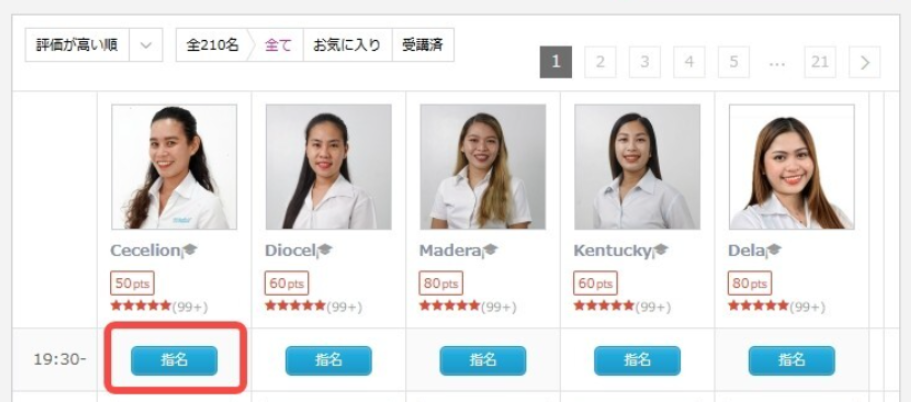Screen dimensions: 911x402
Task: Click graduation cap icon beside Cecelion
Action: pyautogui.click(x=190, y=250)
